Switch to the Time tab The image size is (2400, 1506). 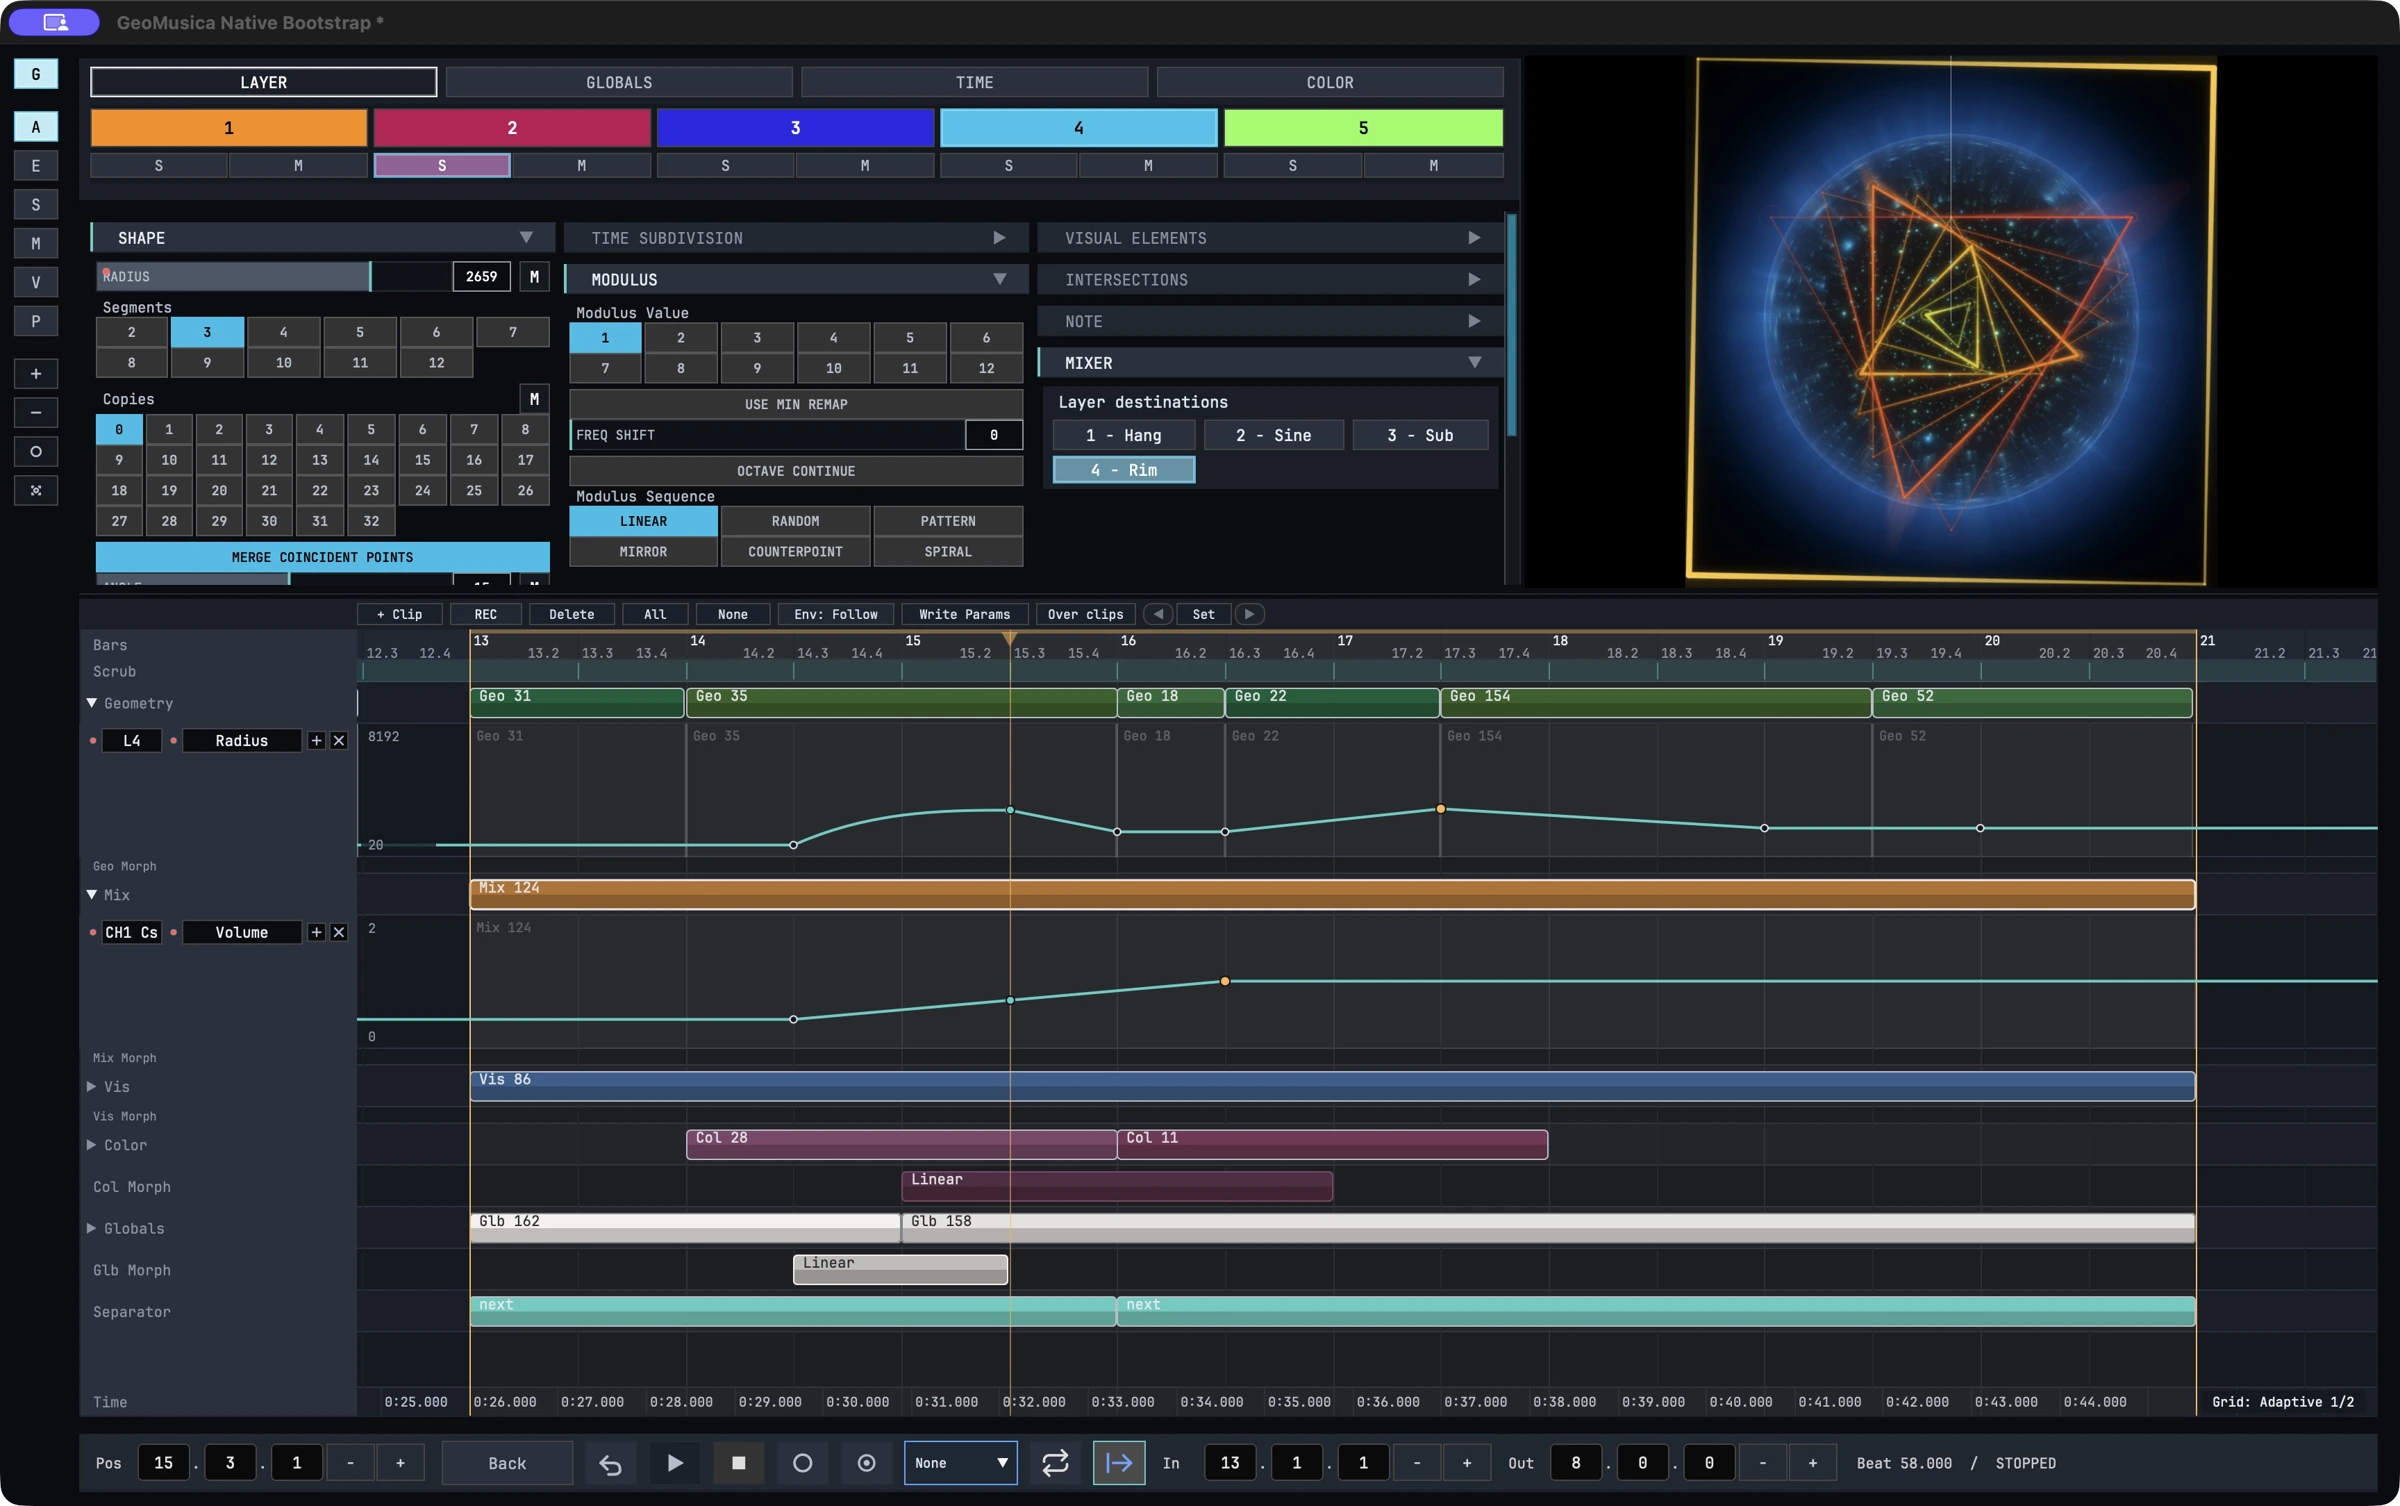pyautogui.click(x=974, y=82)
